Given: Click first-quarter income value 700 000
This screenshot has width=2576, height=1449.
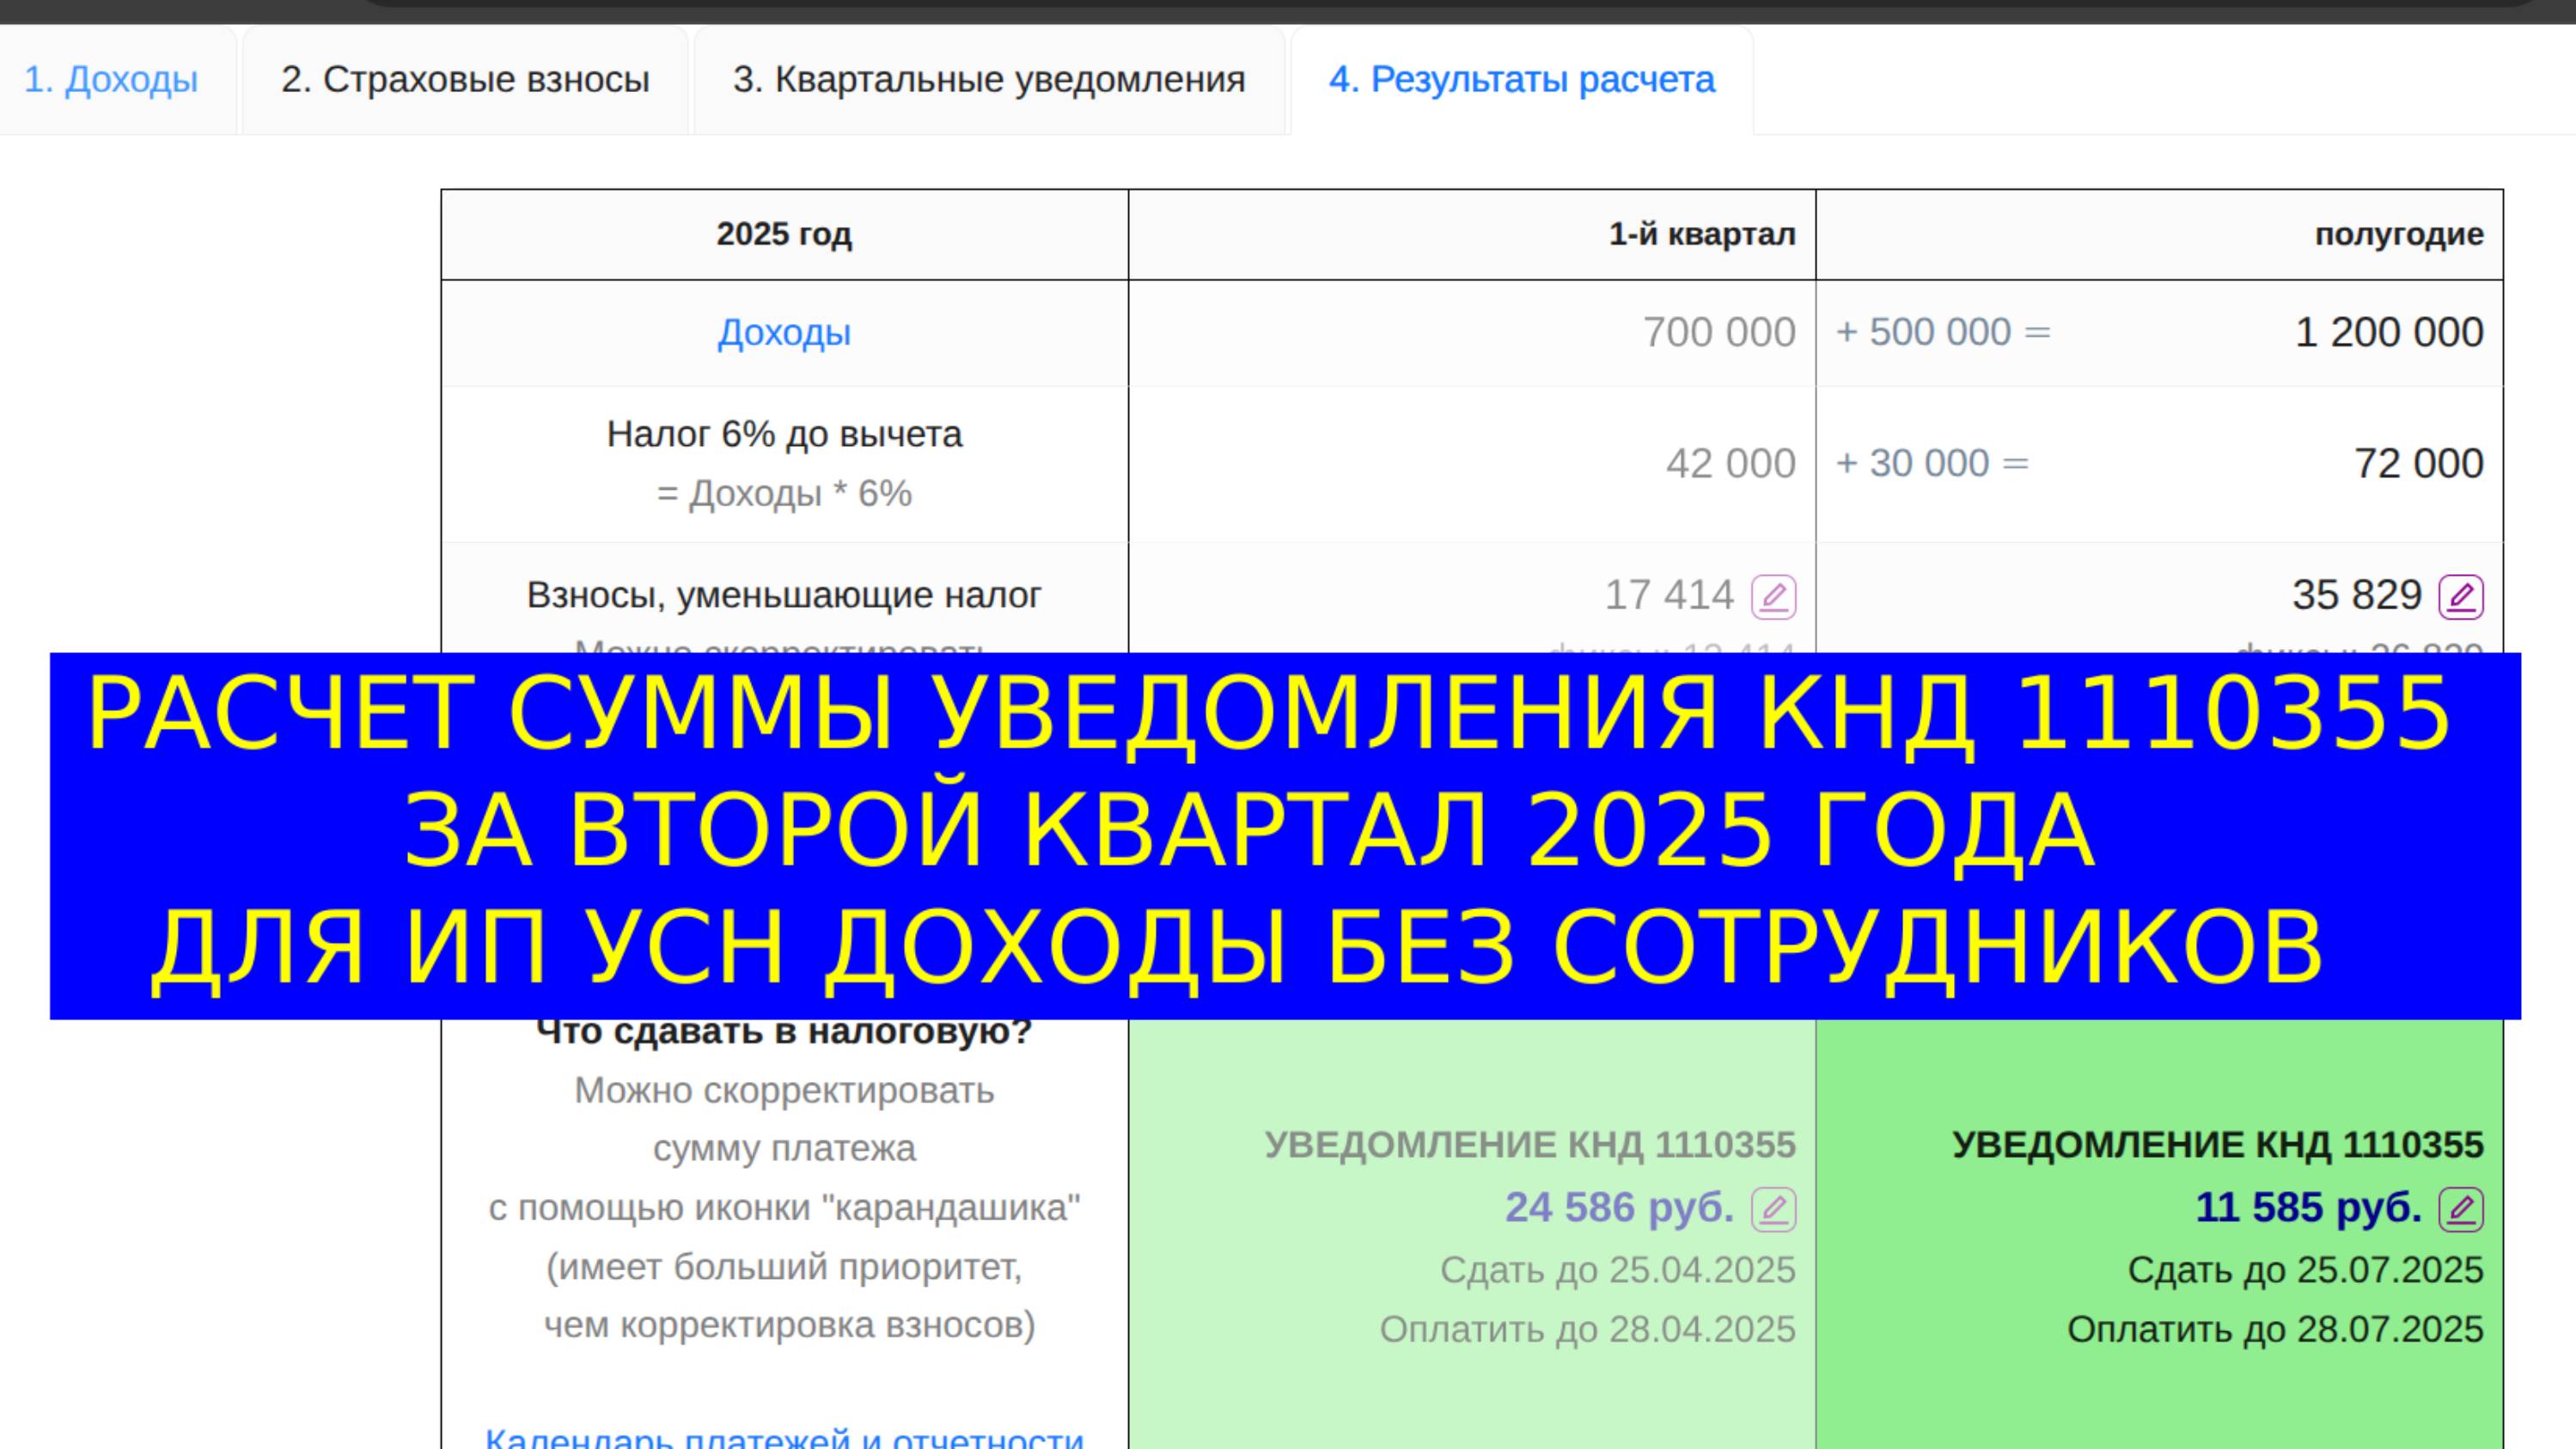Looking at the screenshot, I should (x=1718, y=332).
